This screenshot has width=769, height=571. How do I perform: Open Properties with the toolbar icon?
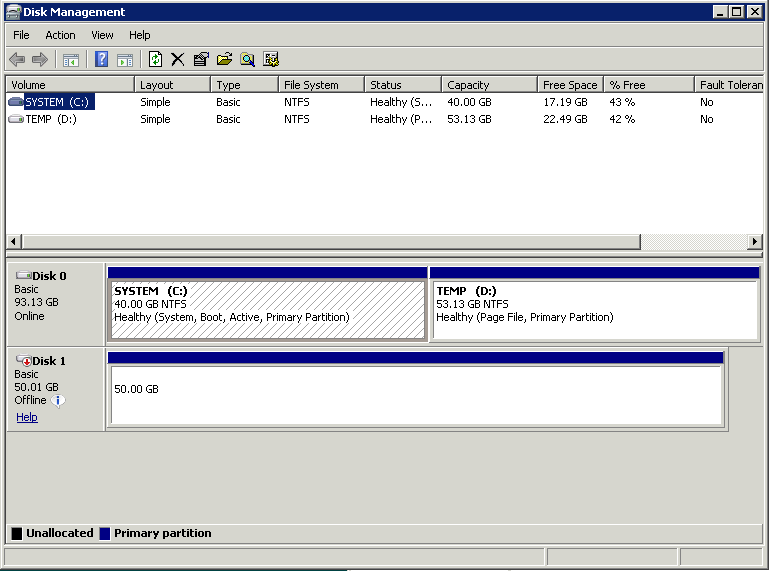click(201, 60)
